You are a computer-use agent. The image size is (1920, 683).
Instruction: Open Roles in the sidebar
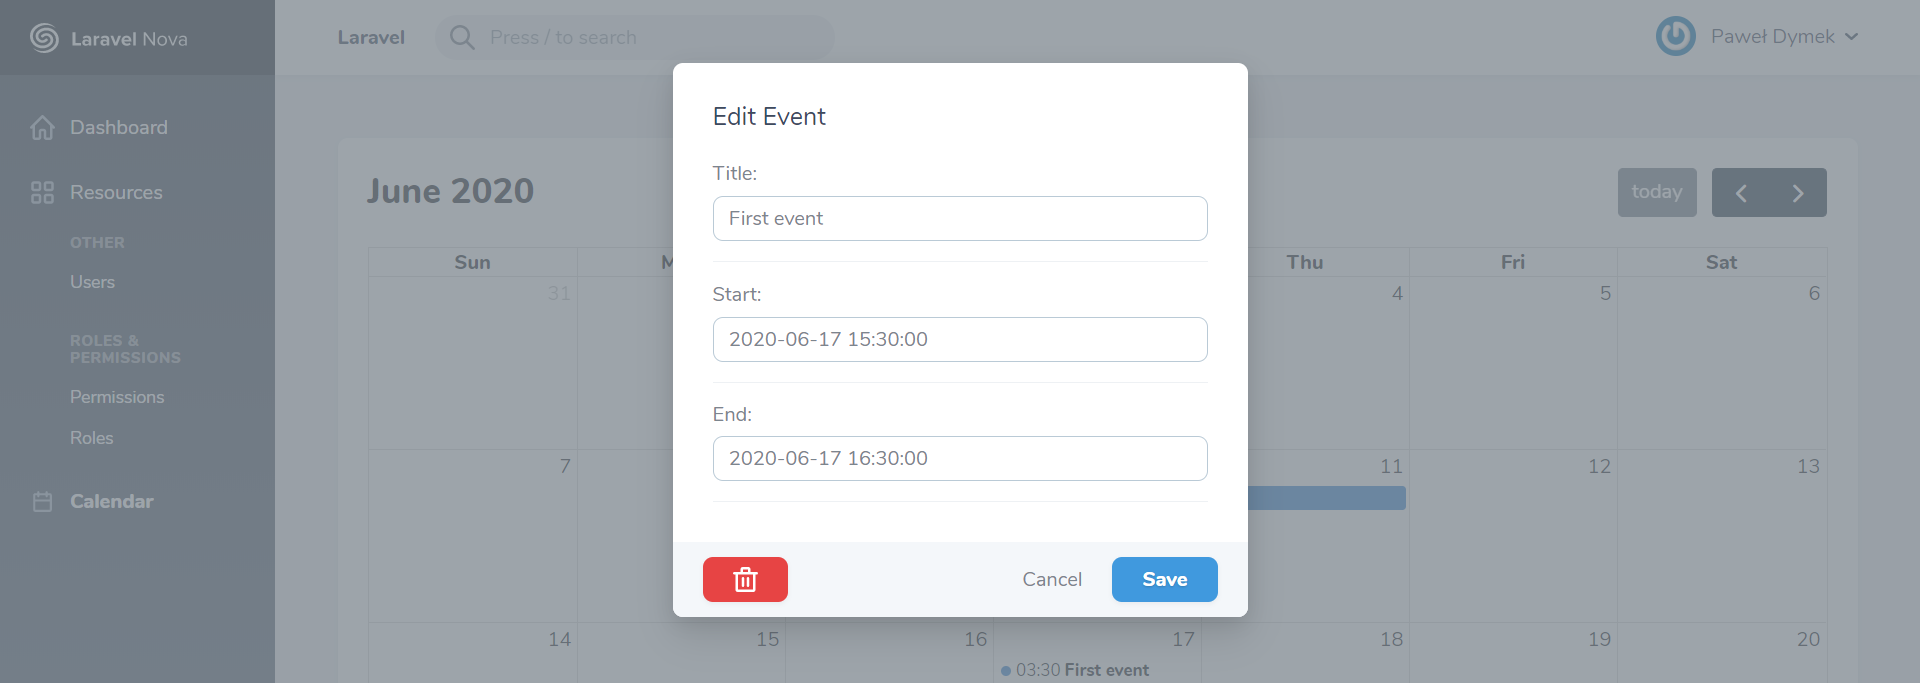point(91,438)
